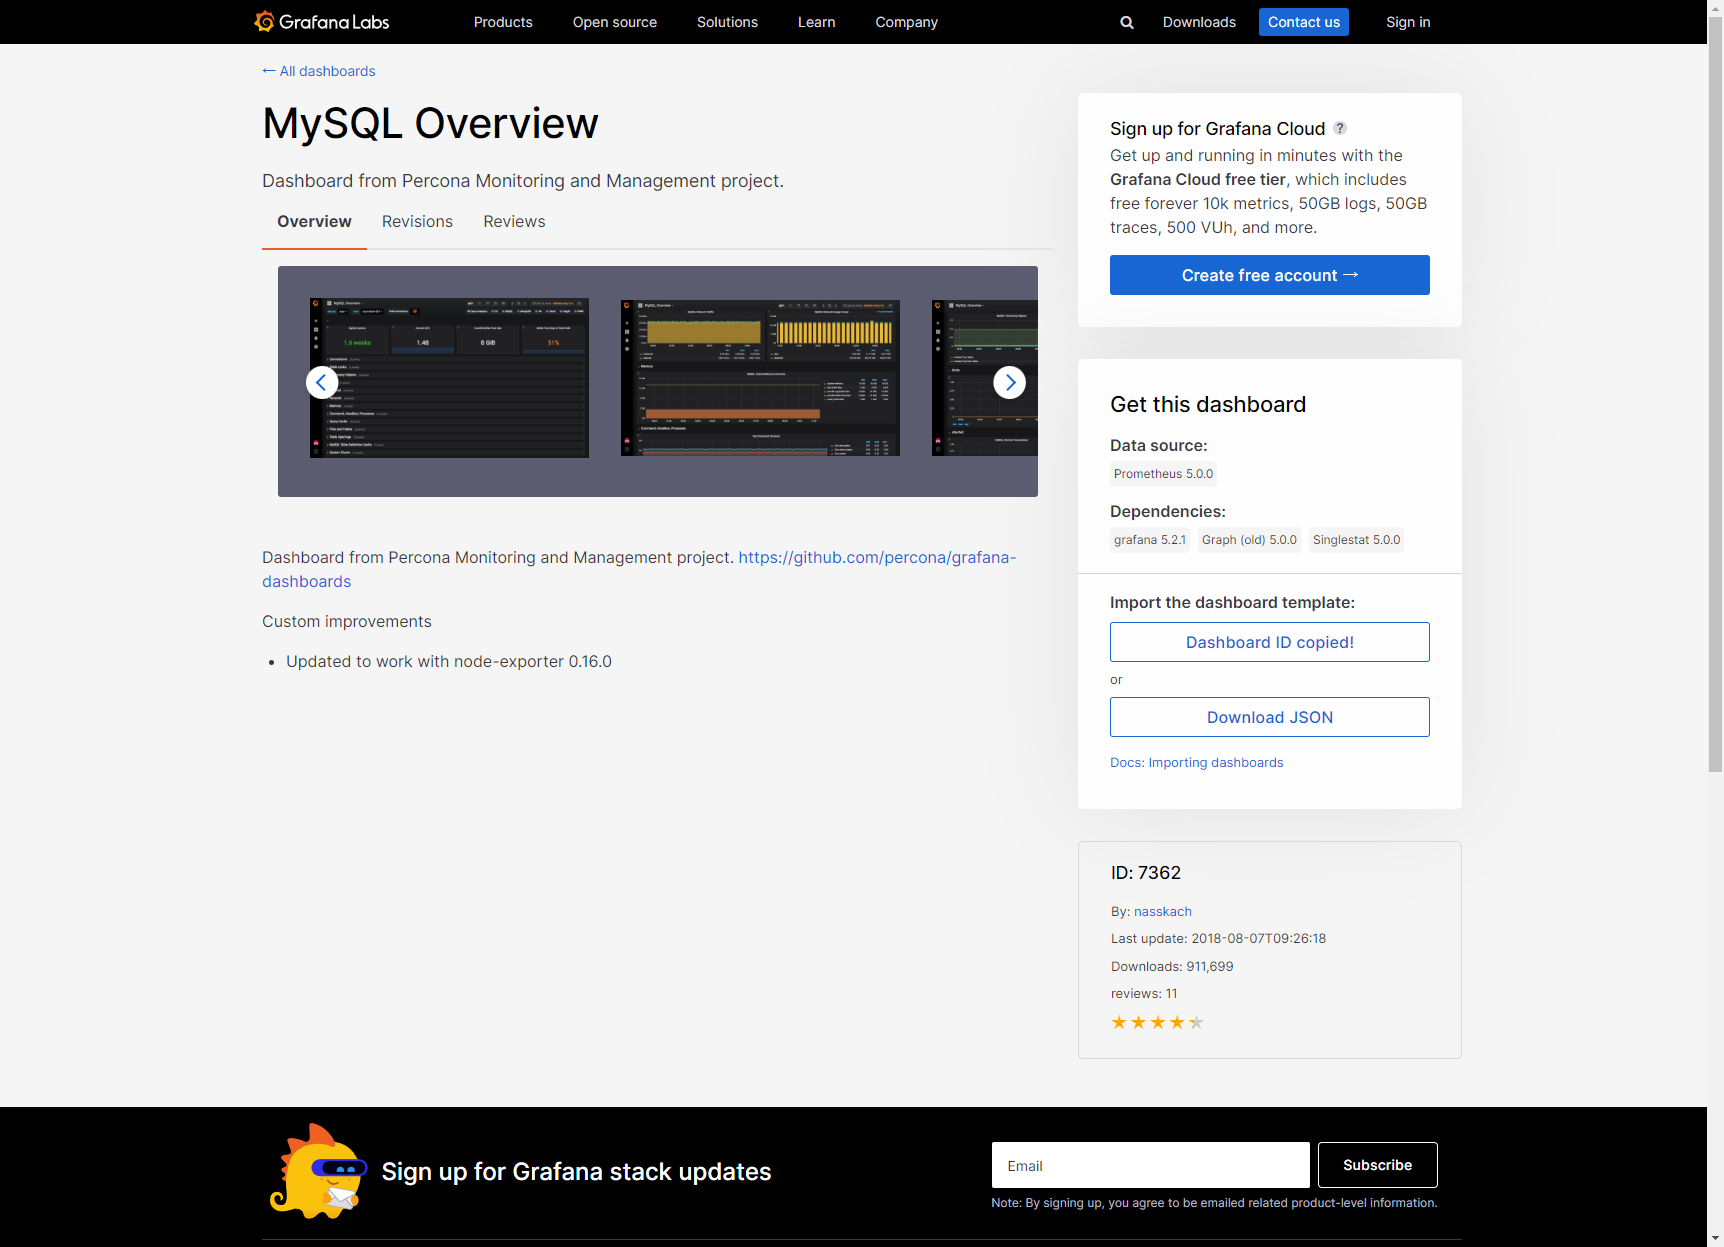Click the Subscribe button
Image resolution: width=1724 pixels, height=1247 pixels.
tap(1378, 1165)
